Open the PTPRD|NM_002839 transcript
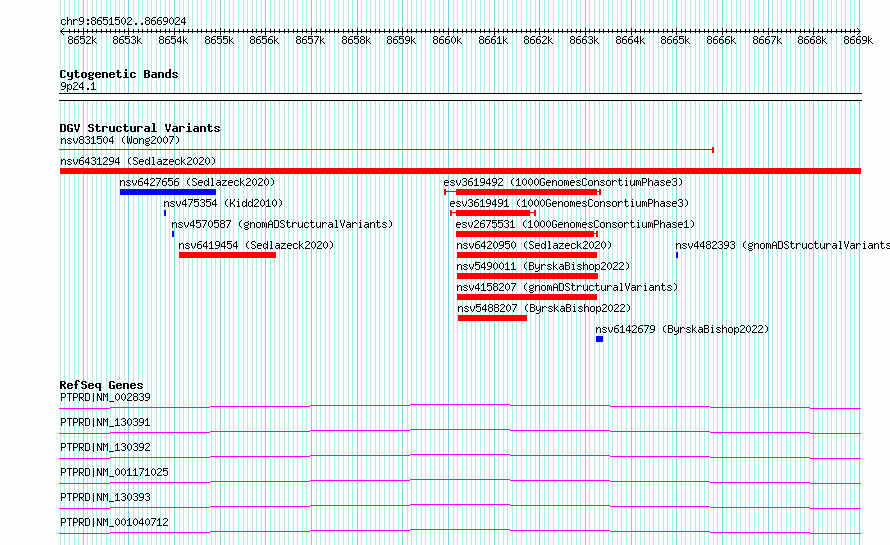Image resolution: width=890 pixels, height=545 pixels. [105, 397]
